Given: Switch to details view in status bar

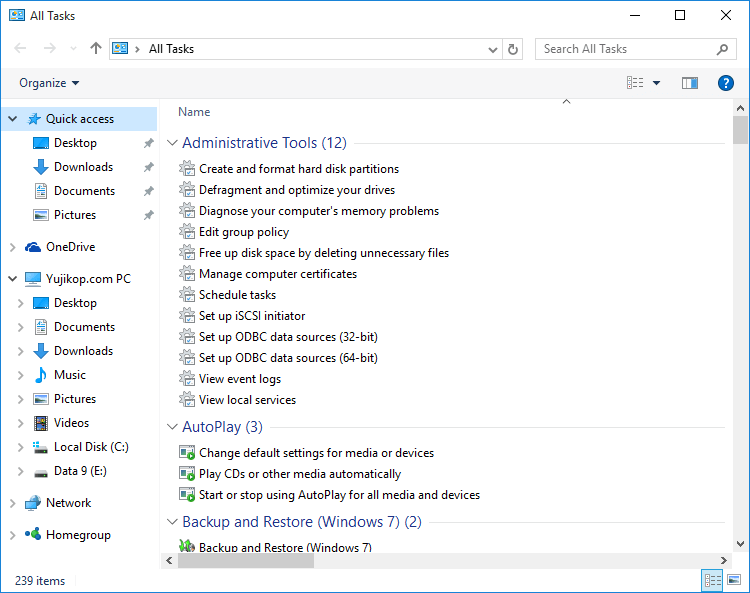Looking at the screenshot, I should tap(712, 581).
